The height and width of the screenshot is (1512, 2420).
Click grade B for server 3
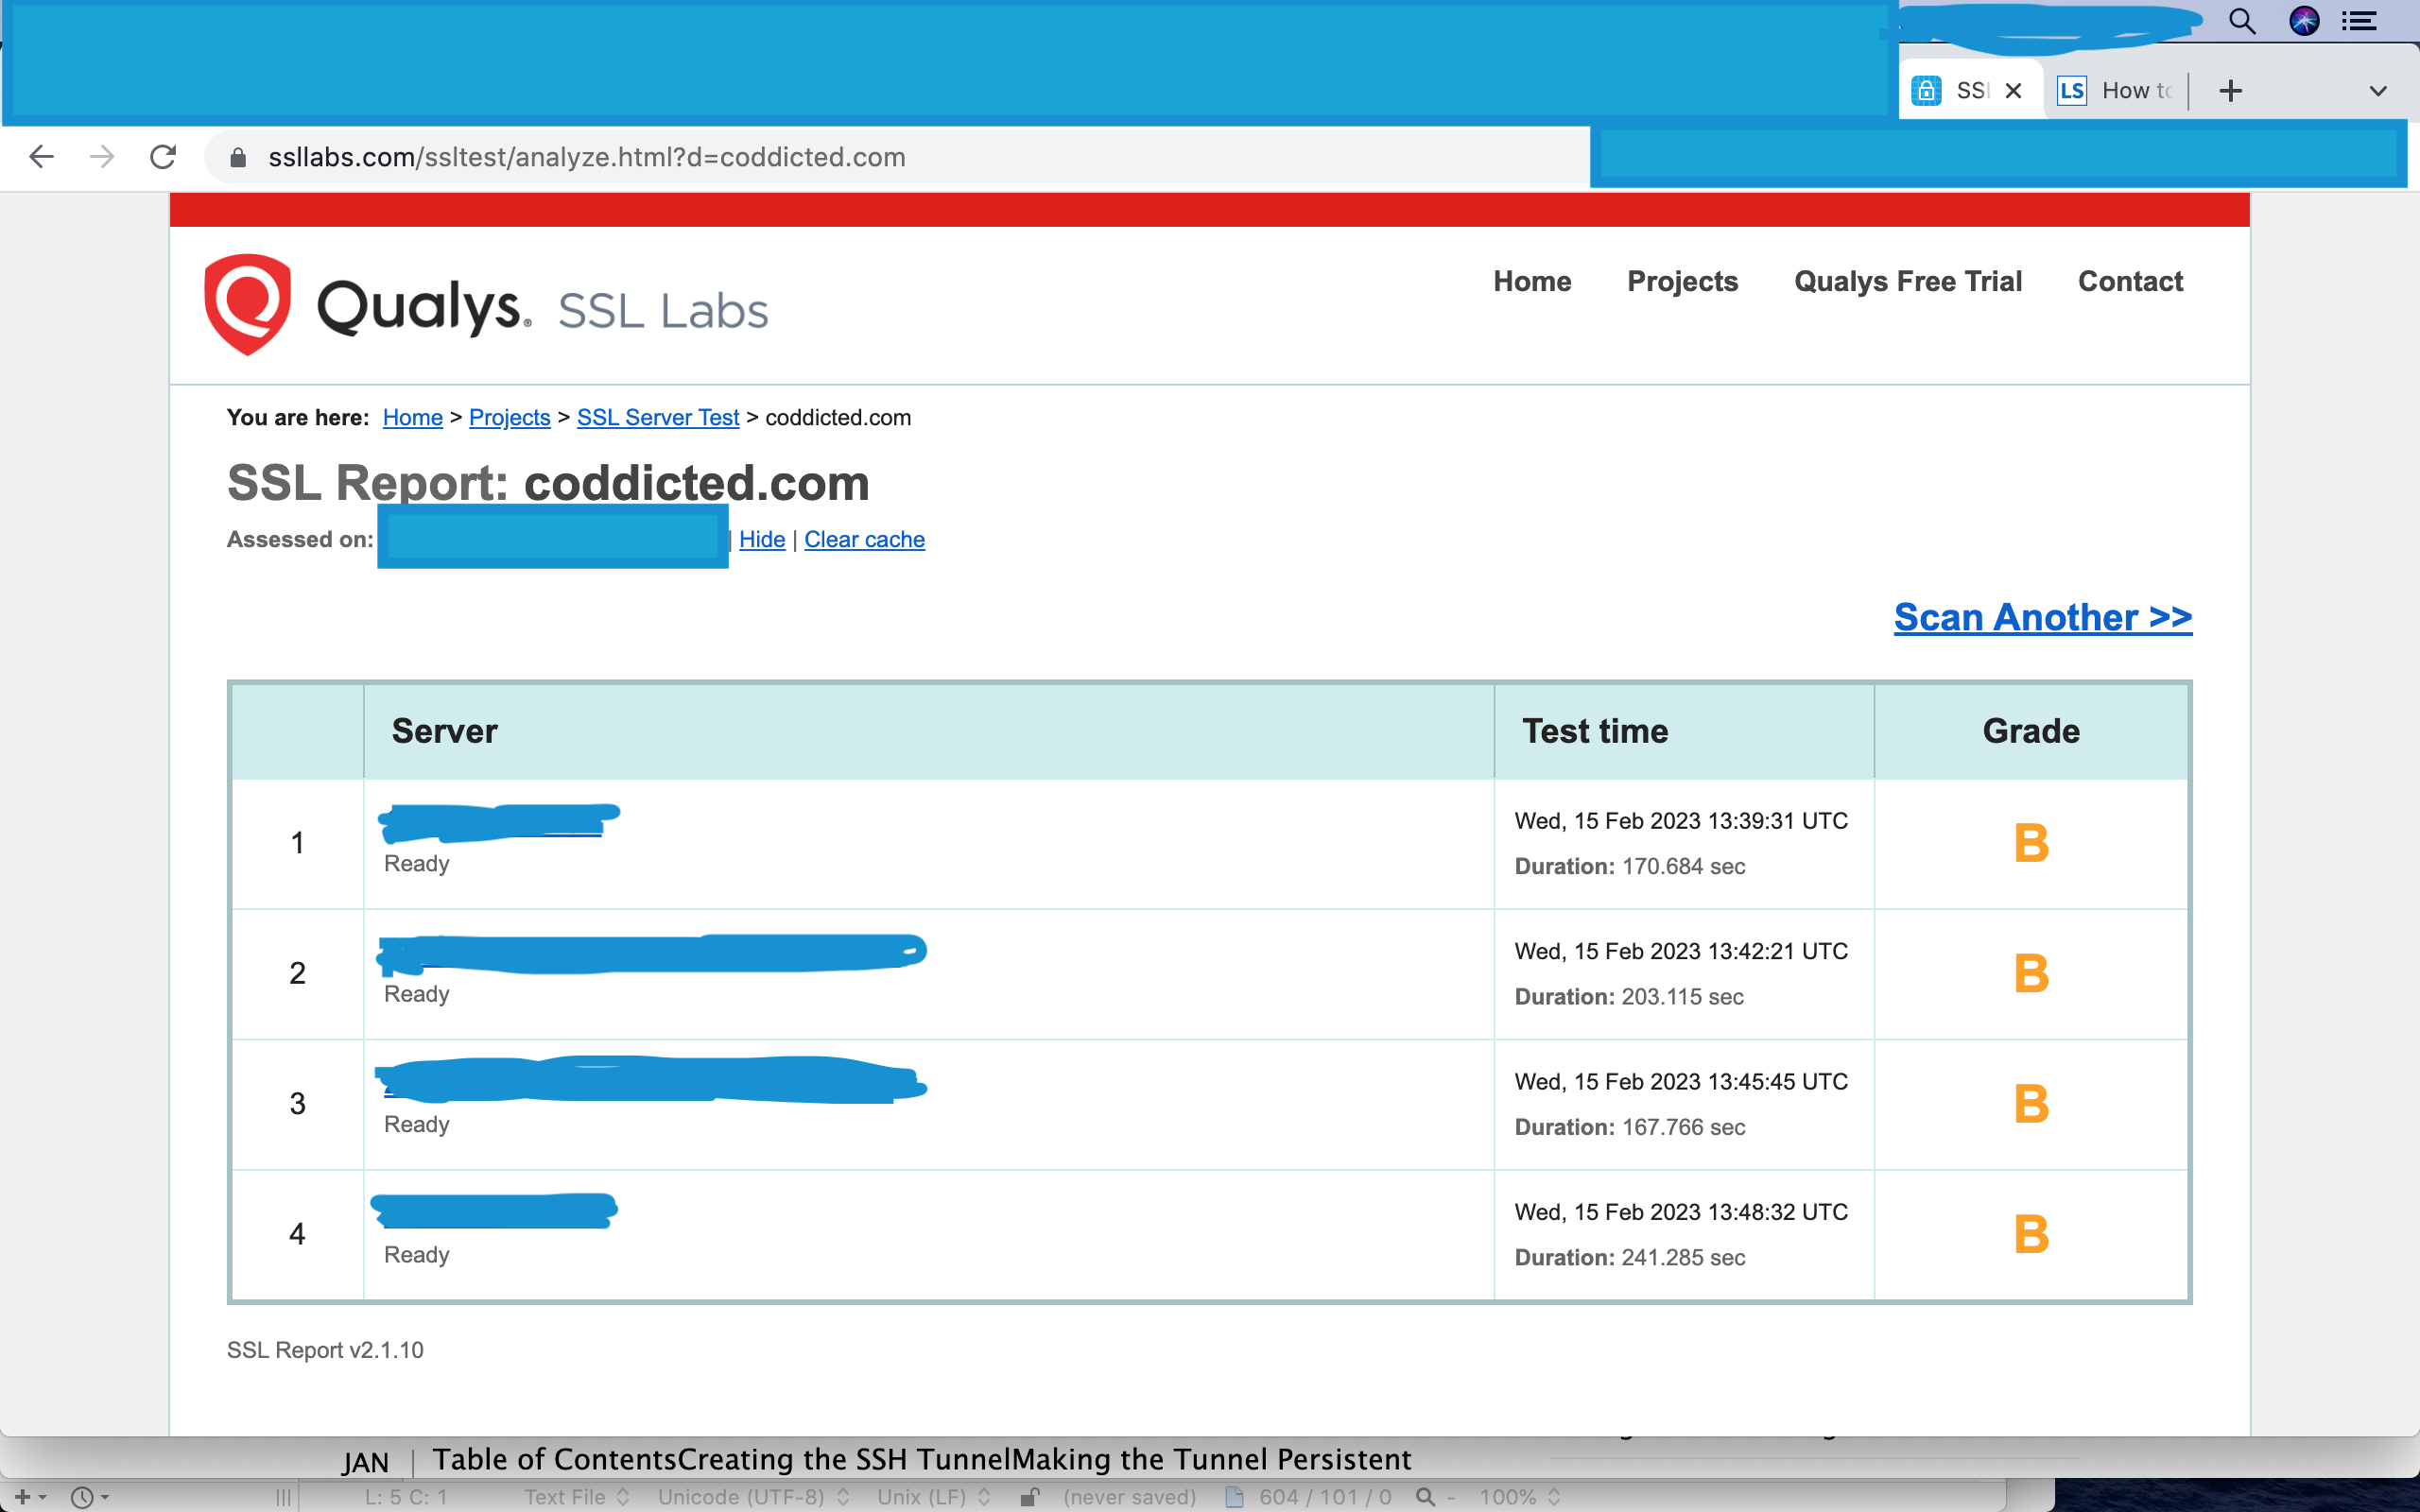pyautogui.click(x=2031, y=1104)
